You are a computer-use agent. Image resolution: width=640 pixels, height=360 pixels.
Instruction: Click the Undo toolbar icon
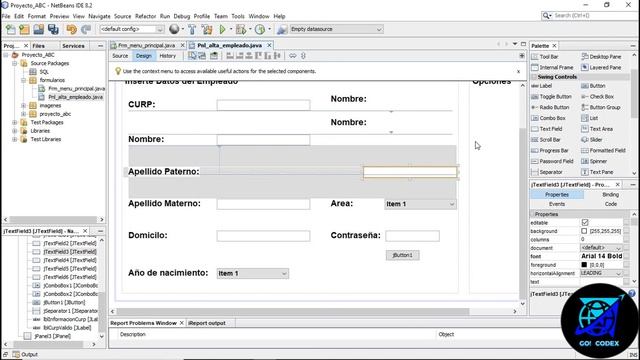[72, 29]
